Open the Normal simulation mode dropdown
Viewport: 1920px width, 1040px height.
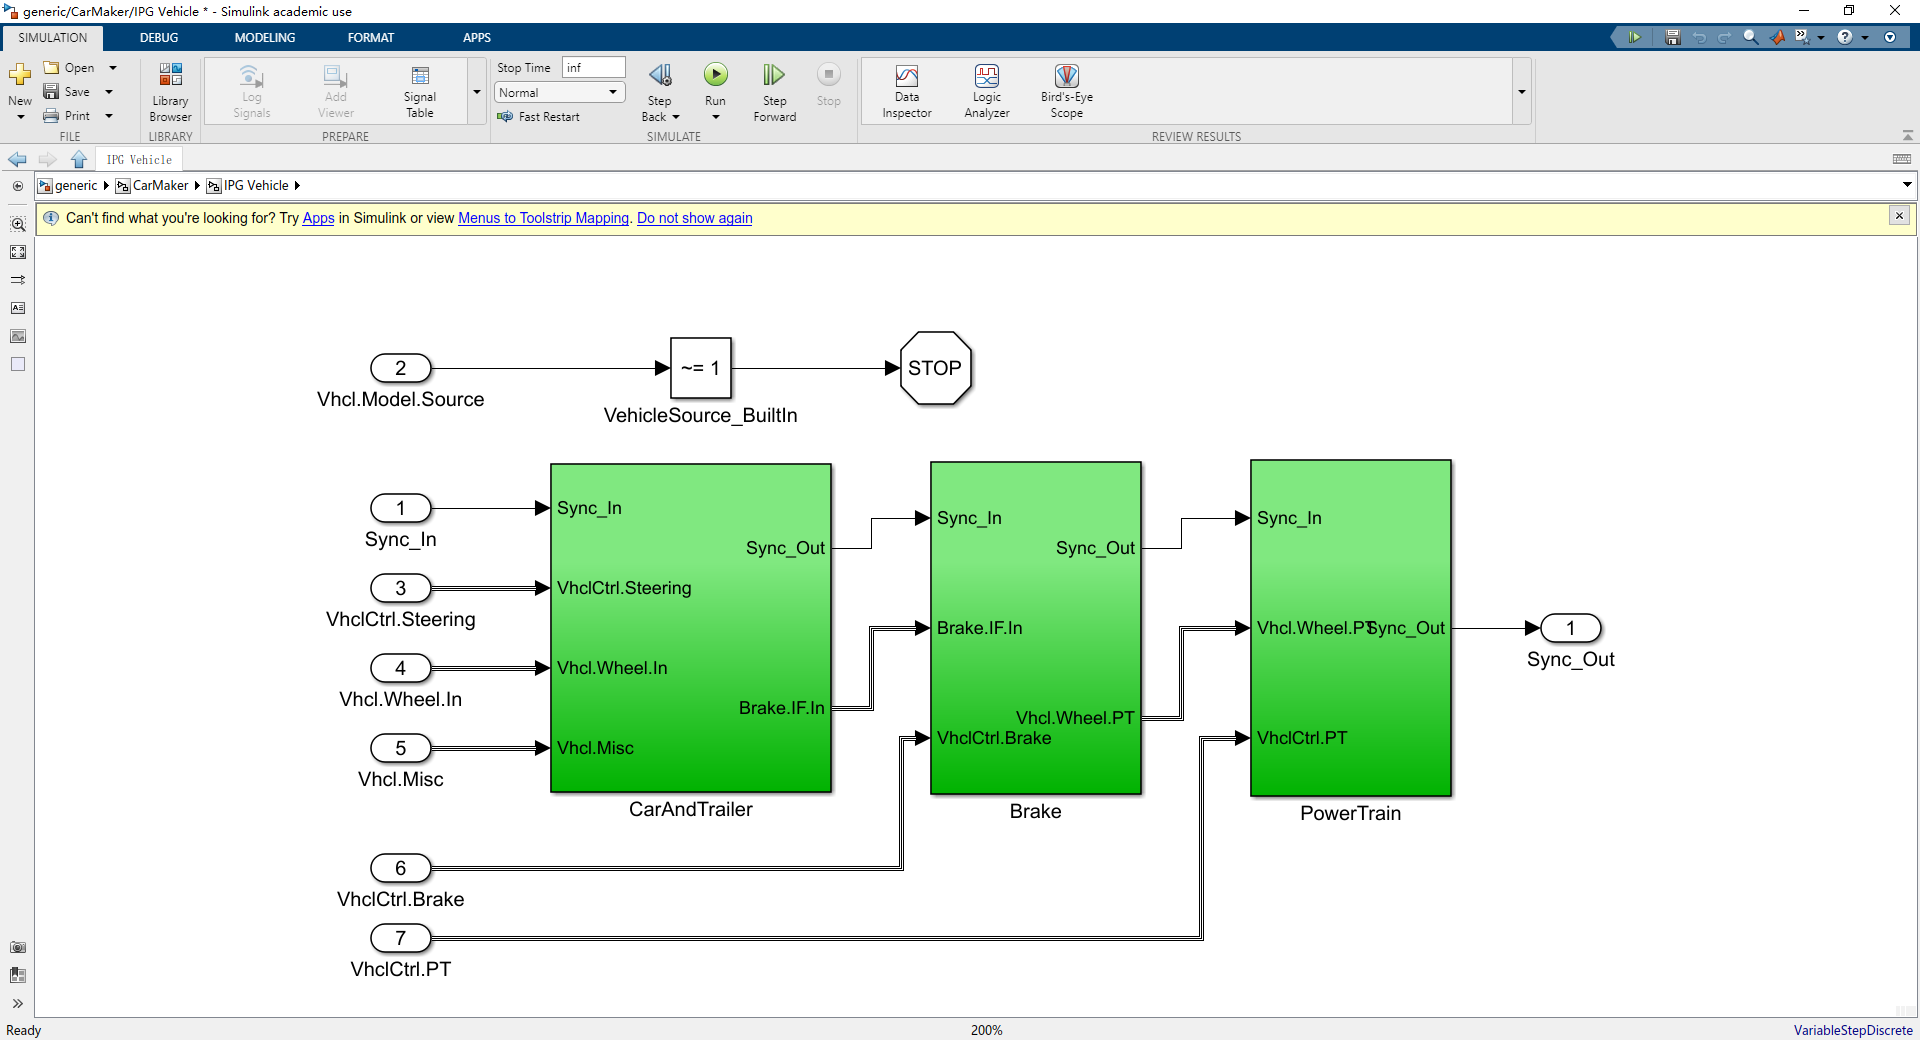click(x=560, y=93)
